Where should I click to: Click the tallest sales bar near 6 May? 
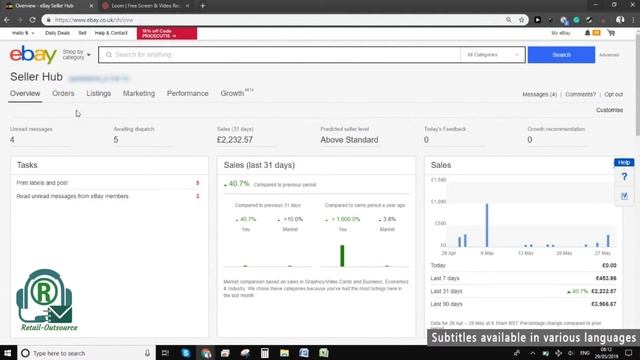click(487, 225)
